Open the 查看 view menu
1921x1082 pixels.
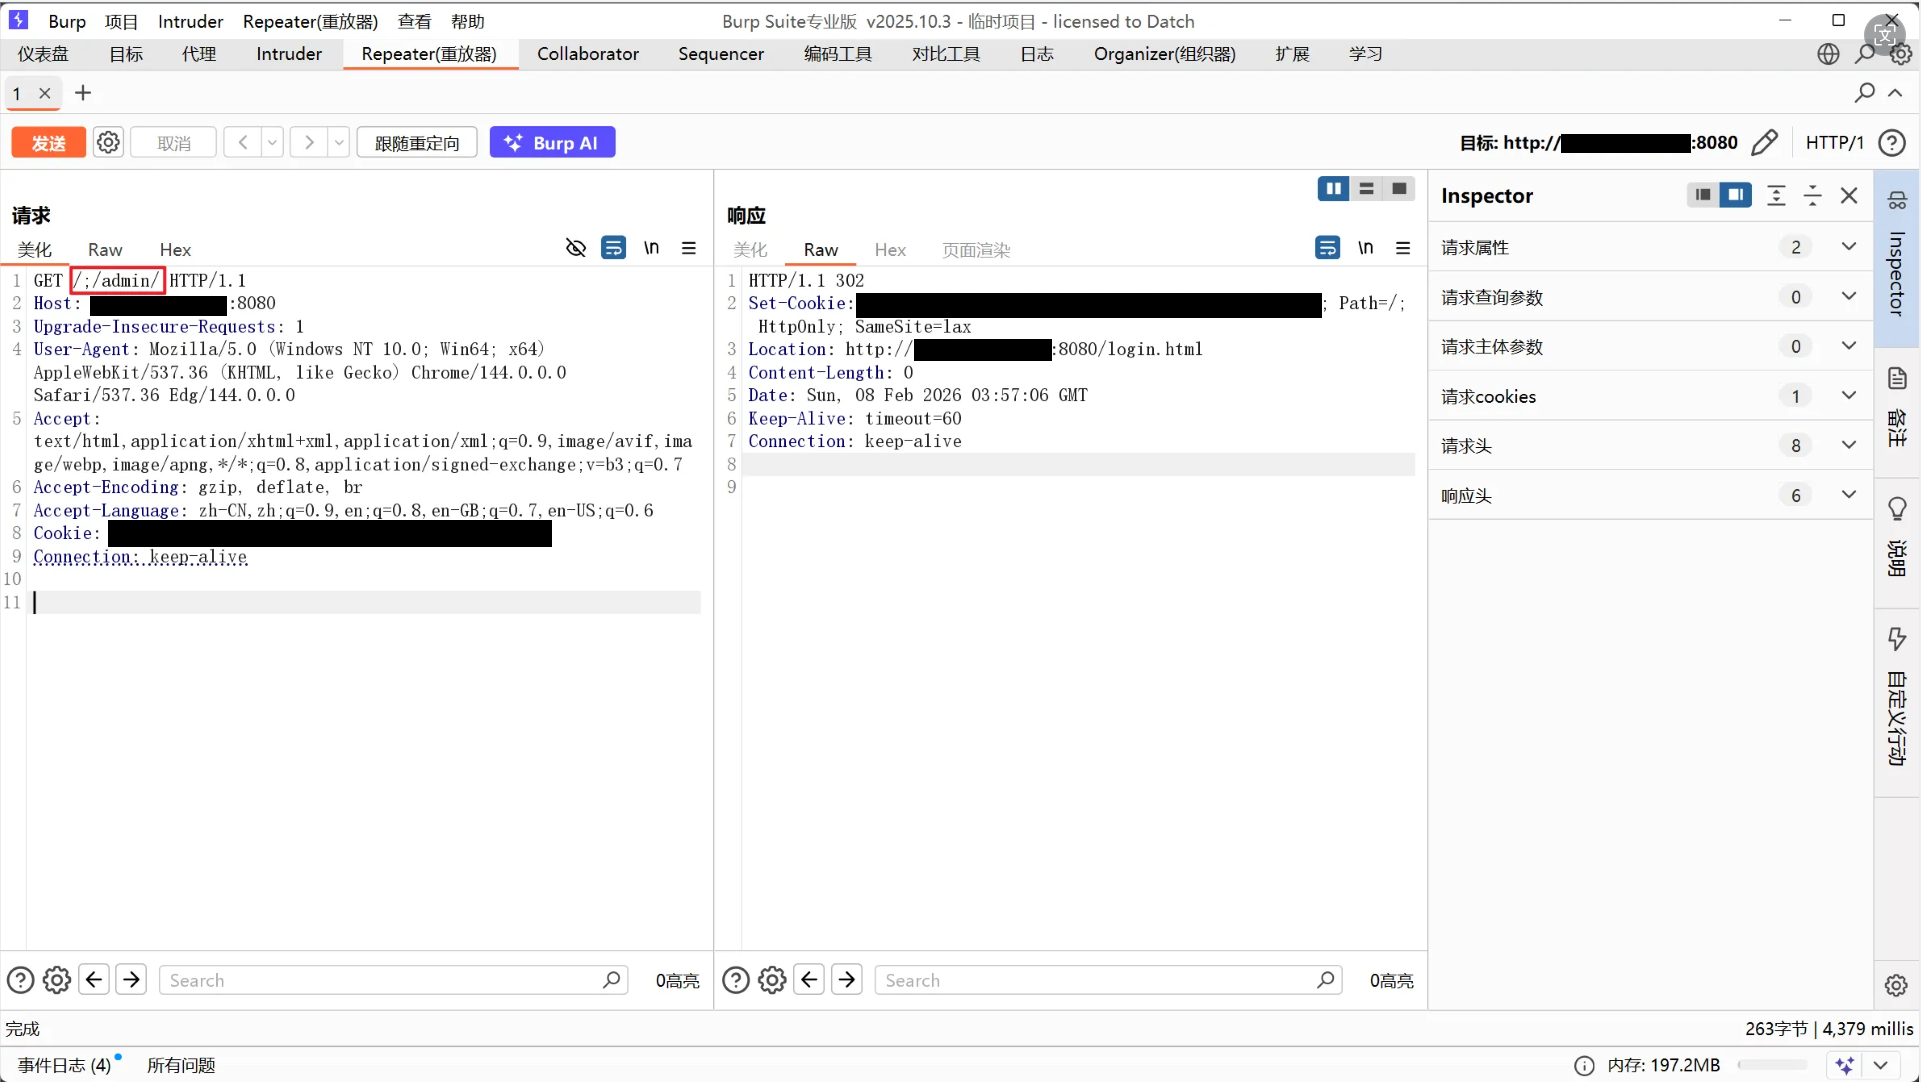tap(414, 21)
